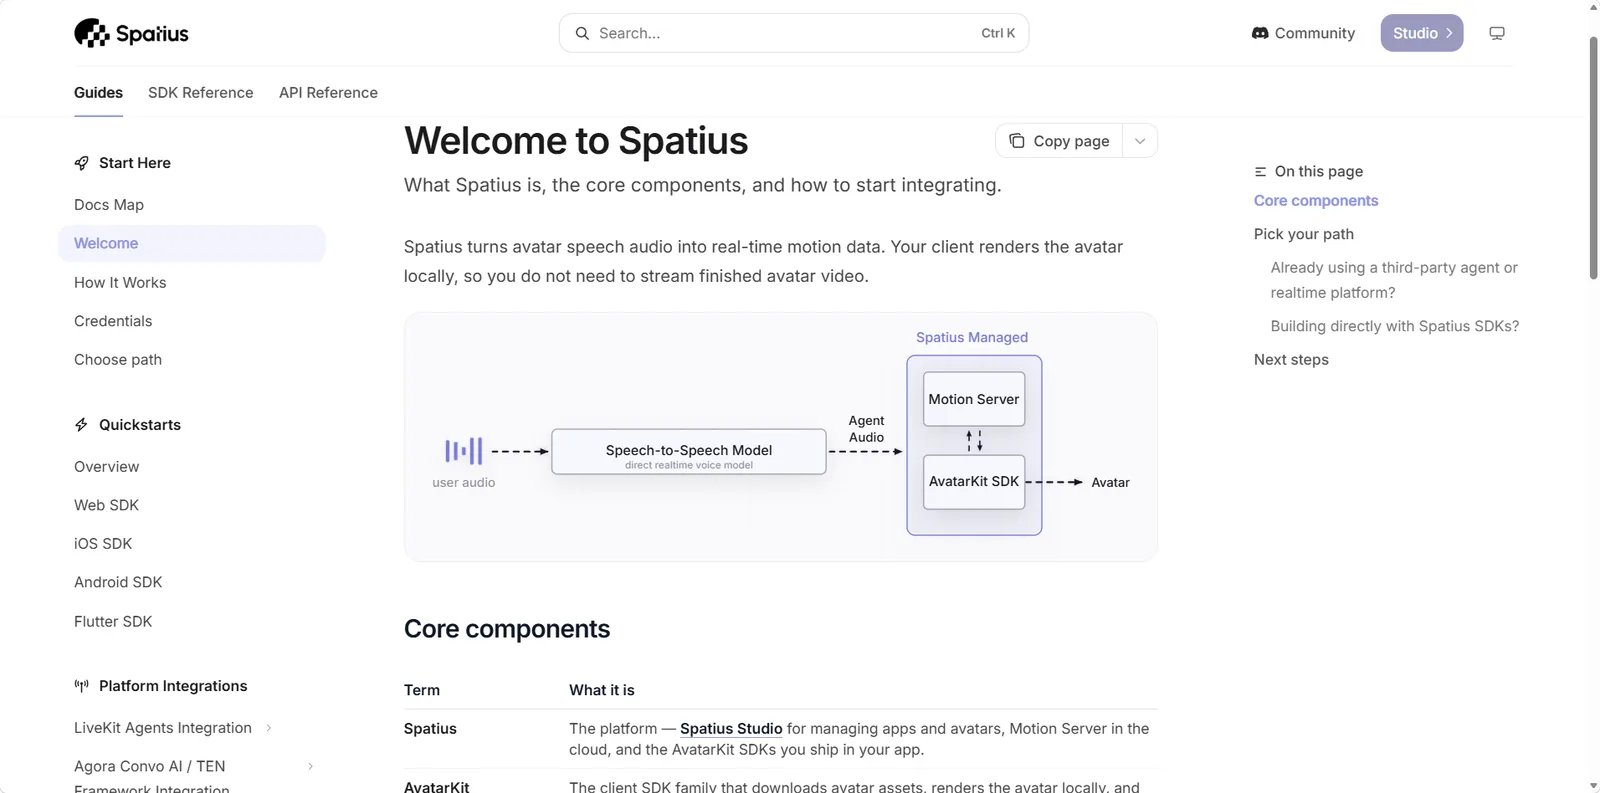Viewport: 1600px width, 793px height.
Task: Jump to Already using third-party agent section
Action: point(1394,280)
